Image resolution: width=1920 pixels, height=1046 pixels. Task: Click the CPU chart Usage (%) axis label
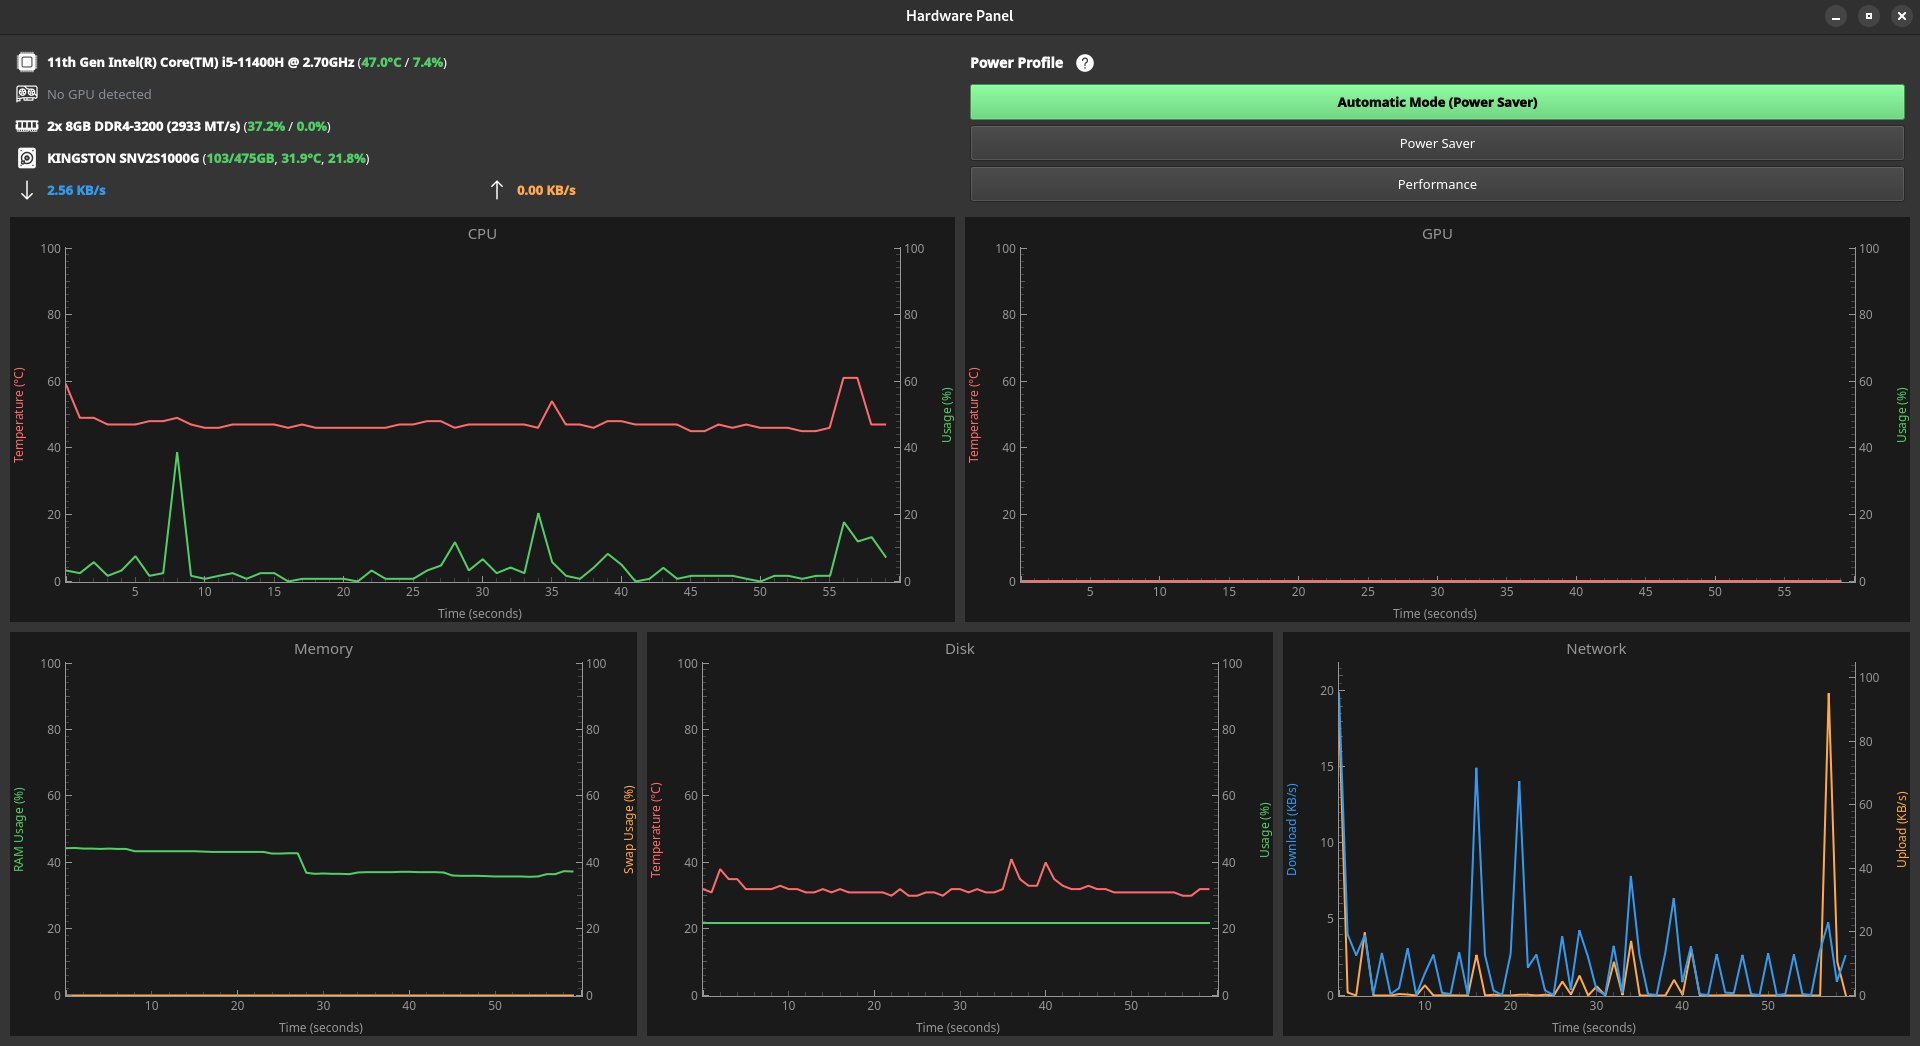[x=946, y=415]
